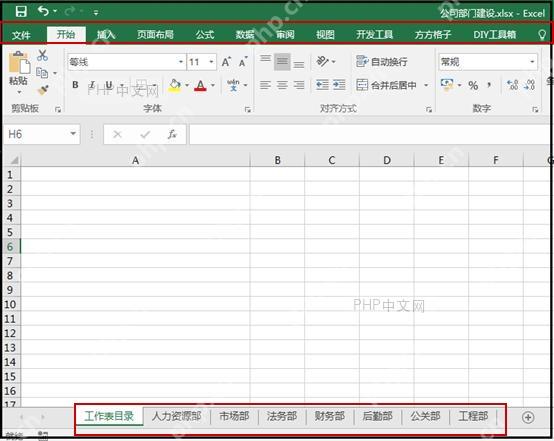Toggle Underline formatting
Viewport: 554px width, 441px height.
109,85
